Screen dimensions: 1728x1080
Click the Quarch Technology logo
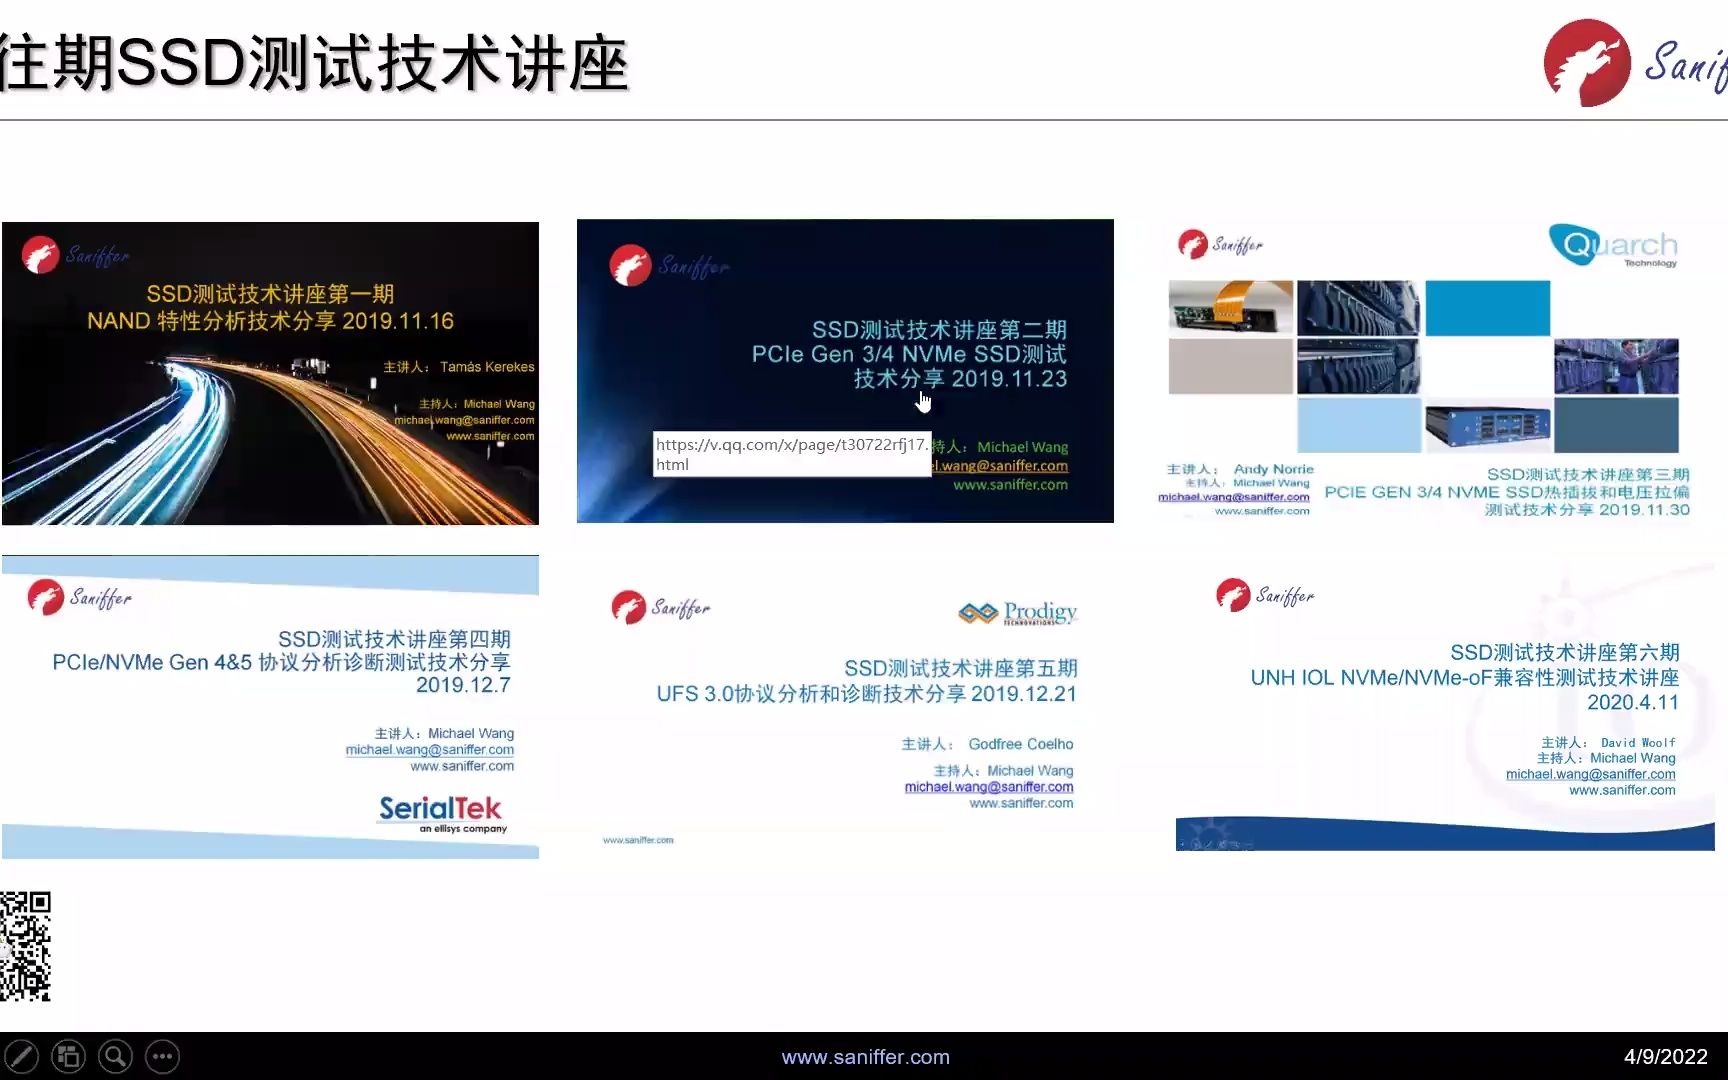click(x=1613, y=246)
